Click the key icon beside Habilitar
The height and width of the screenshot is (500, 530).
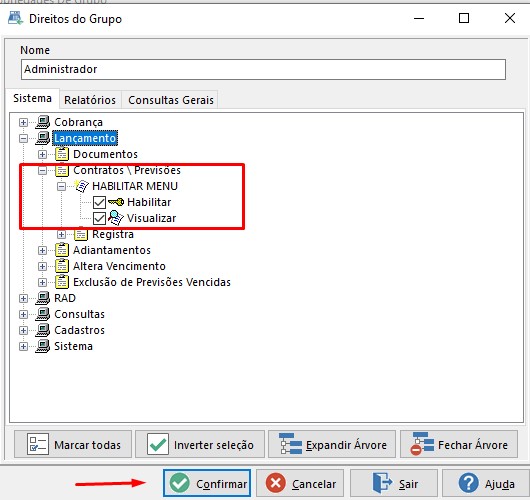pos(116,202)
